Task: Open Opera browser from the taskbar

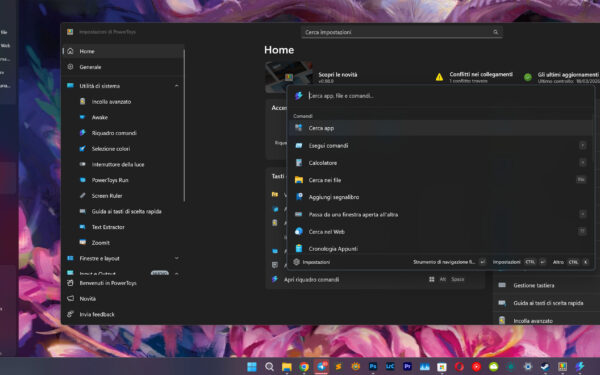Action: (459, 367)
